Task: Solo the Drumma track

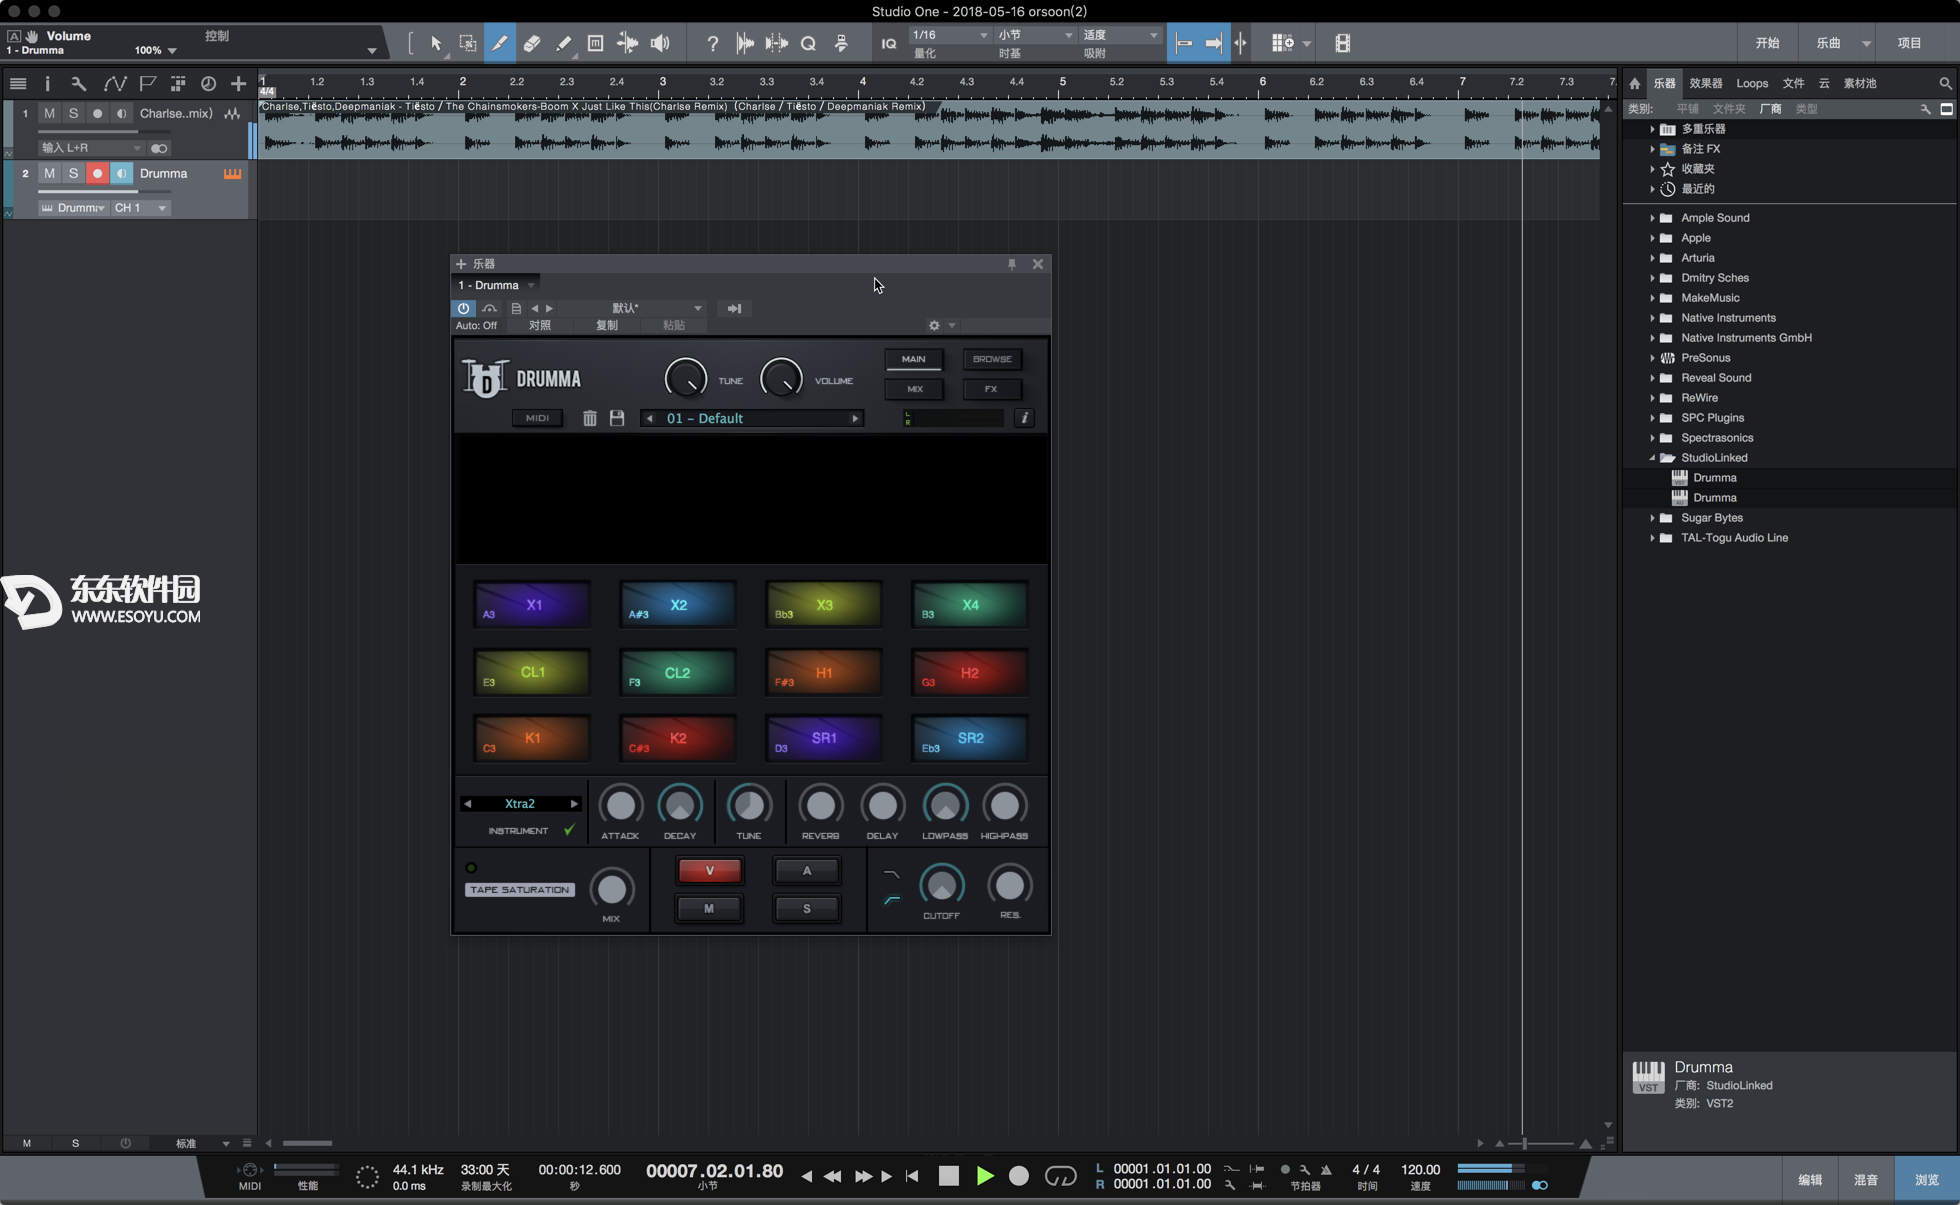Action: (73, 173)
